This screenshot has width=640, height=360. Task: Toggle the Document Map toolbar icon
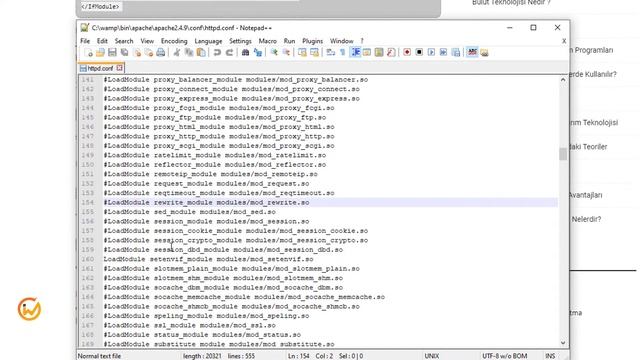pos(379,52)
